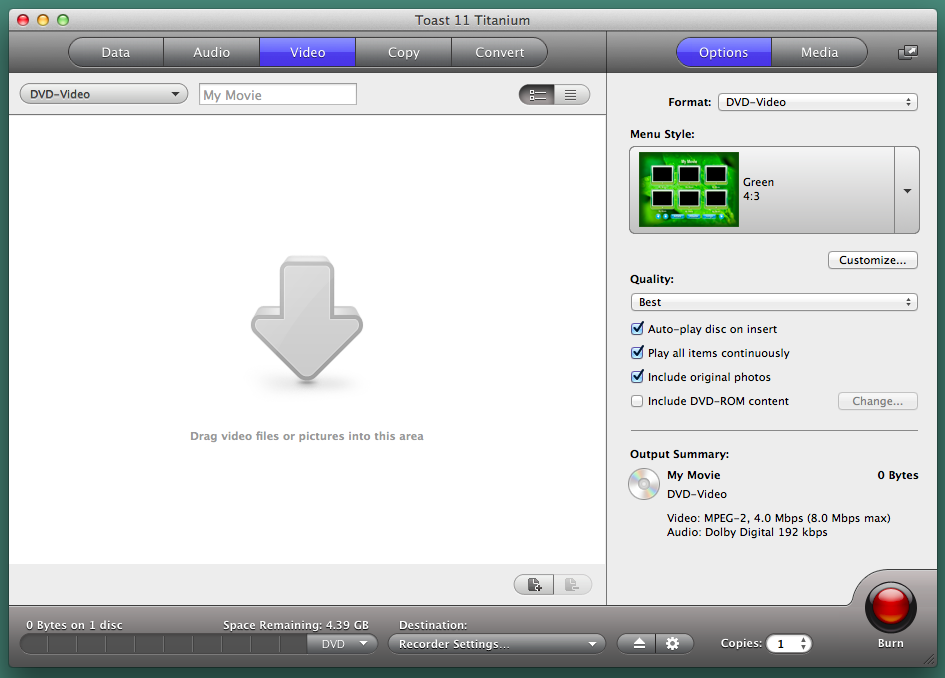The width and height of the screenshot is (945, 678).
Task: Click the eject disc icon
Action: (x=640, y=644)
